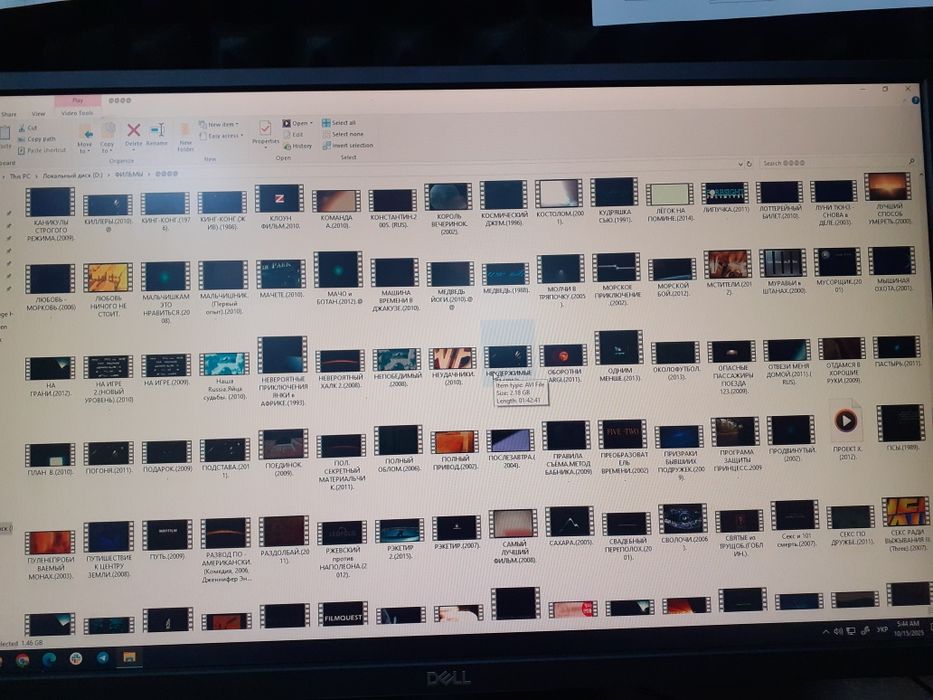
Task: Click Edit in the Open group
Action: click(293, 135)
